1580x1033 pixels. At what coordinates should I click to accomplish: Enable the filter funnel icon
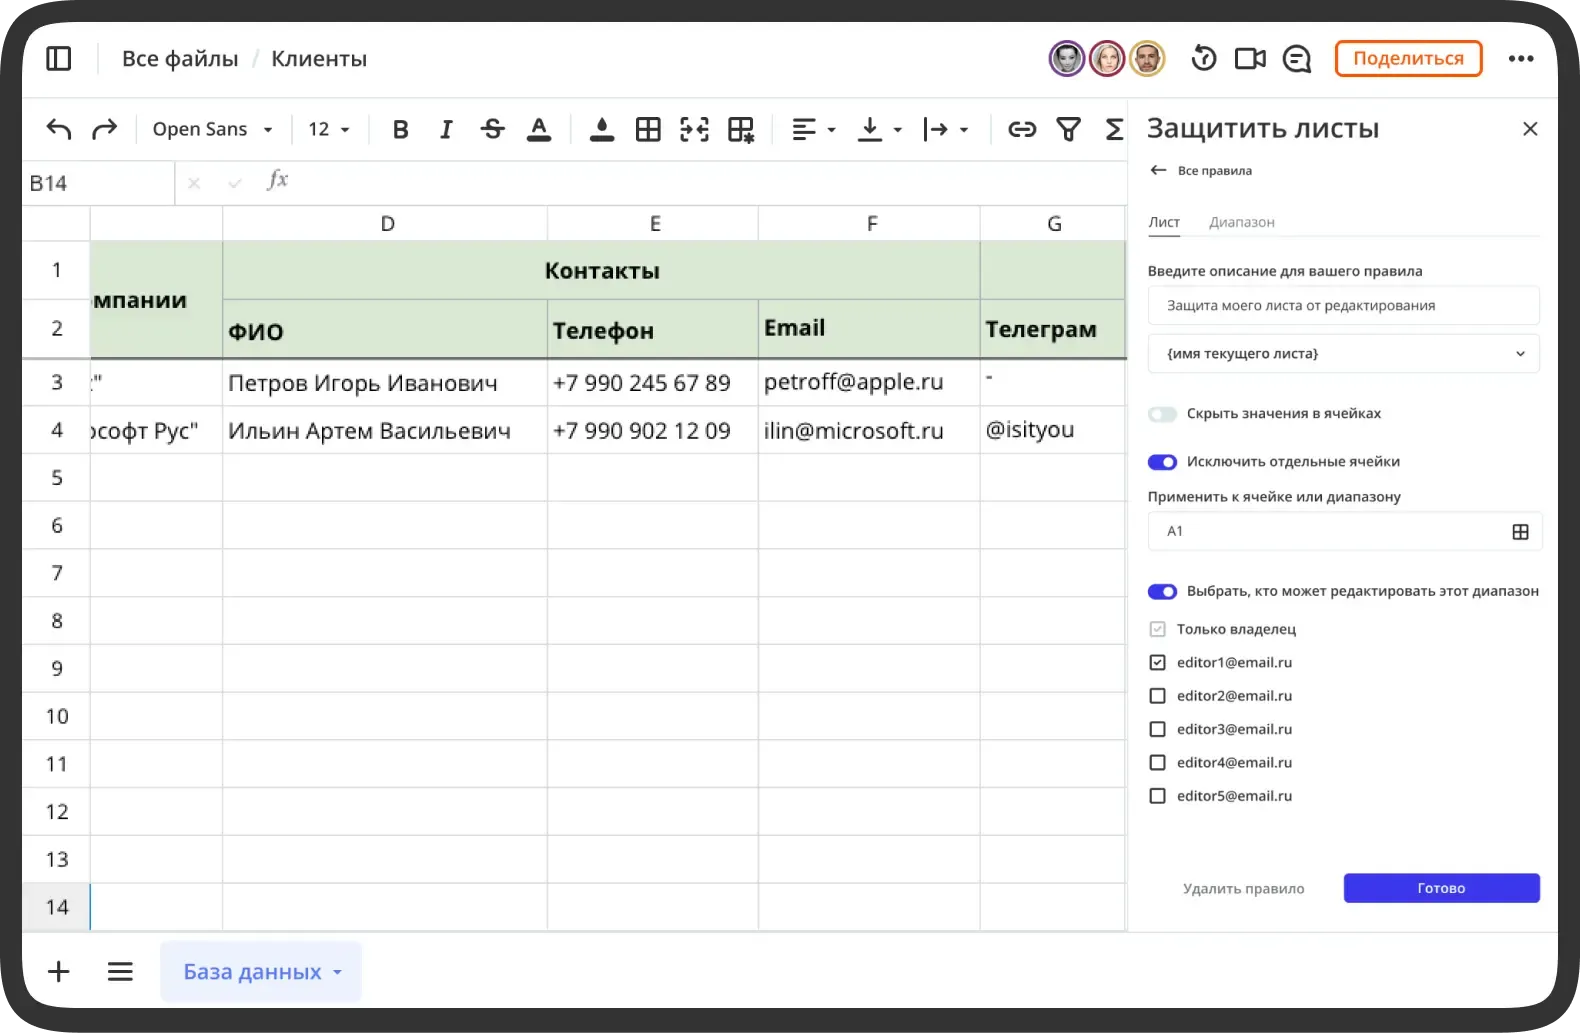1068,129
